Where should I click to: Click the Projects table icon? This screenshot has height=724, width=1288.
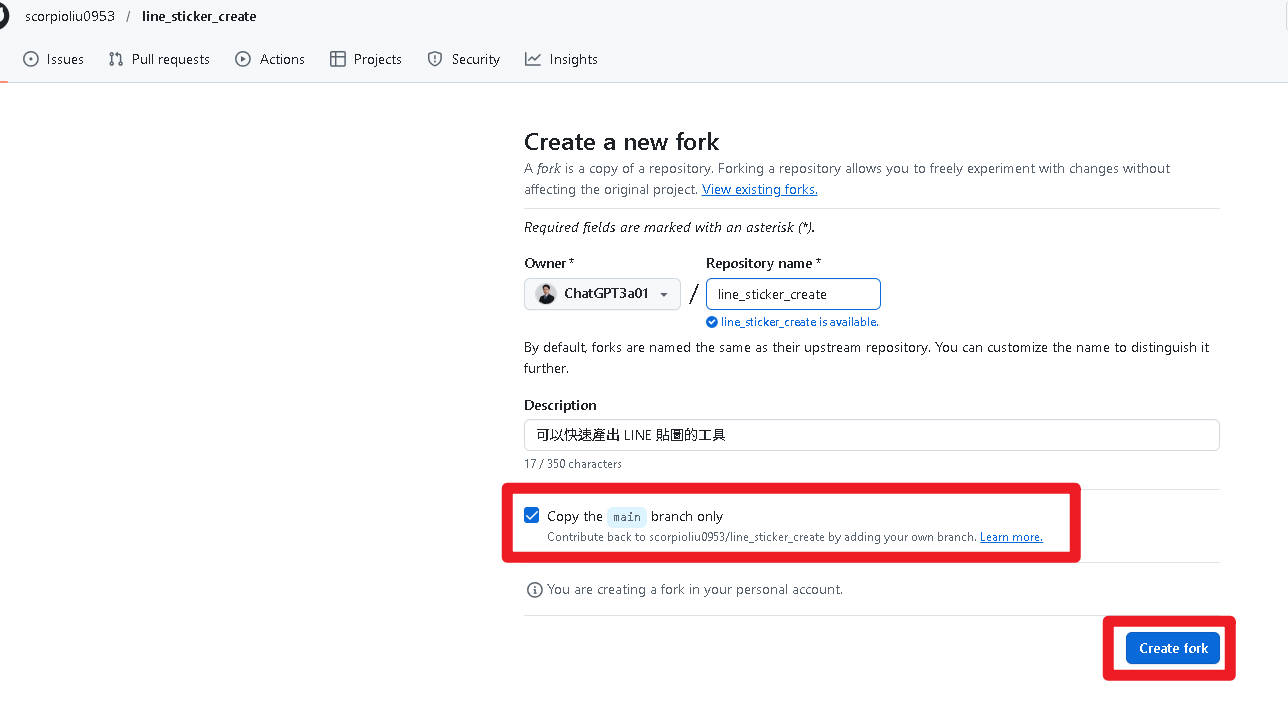tap(337, 59)
